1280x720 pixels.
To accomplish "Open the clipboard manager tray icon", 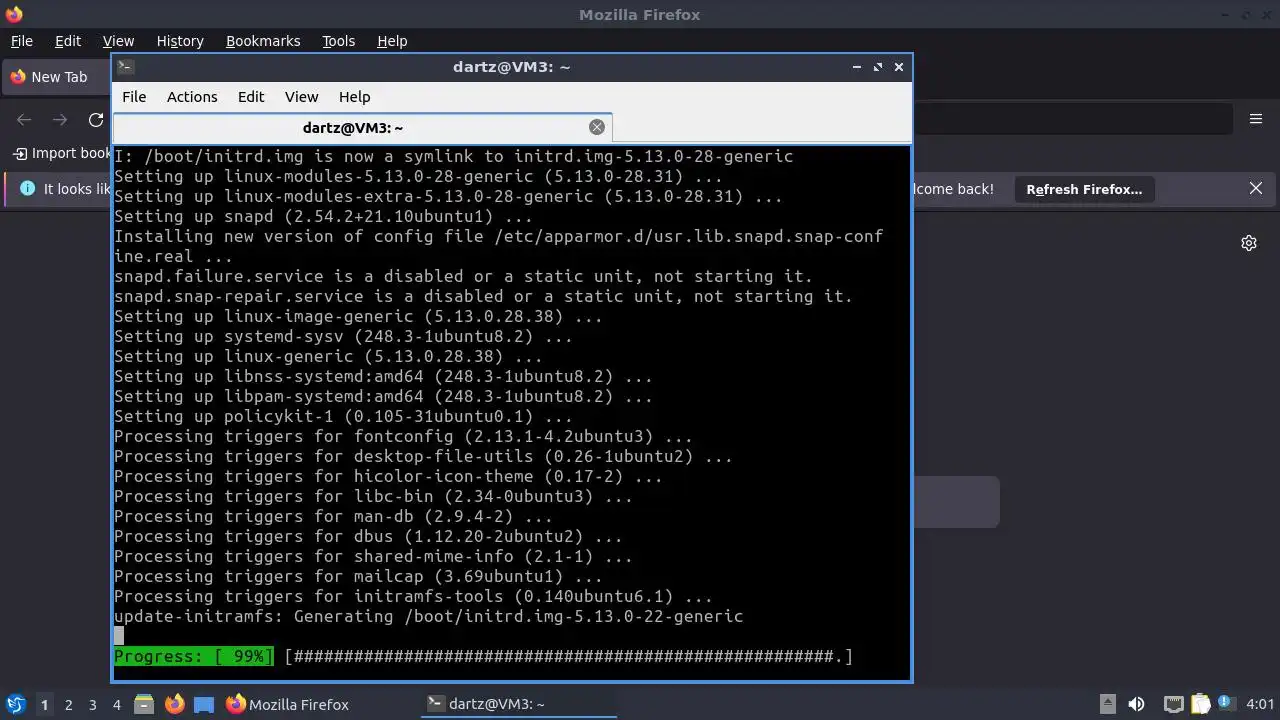I will 1200,704.
